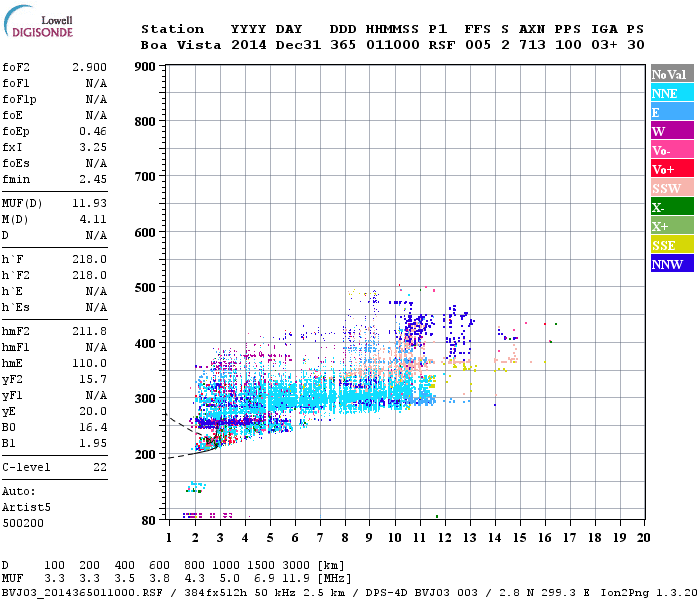Image resolution: width=700 pixels, height=600 pixels.
Task: Click the 900 km height axis label
Action: pos(145,67)
